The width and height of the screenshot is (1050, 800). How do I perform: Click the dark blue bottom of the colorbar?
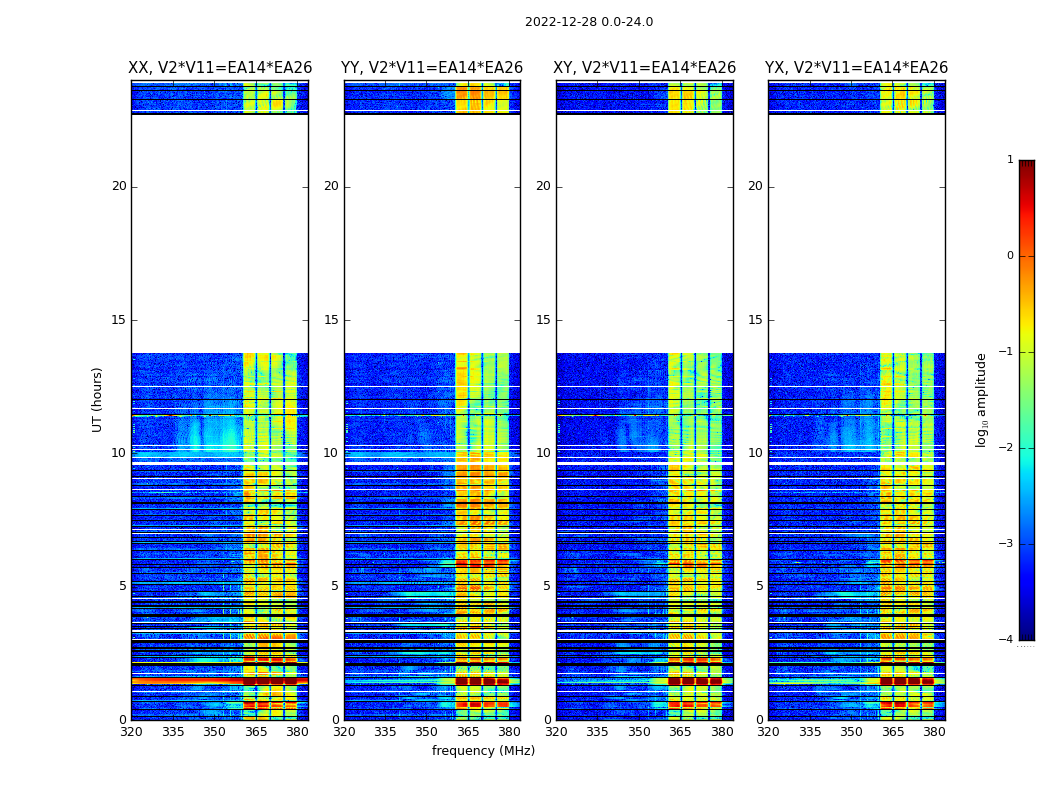(x=1026, y=632)
